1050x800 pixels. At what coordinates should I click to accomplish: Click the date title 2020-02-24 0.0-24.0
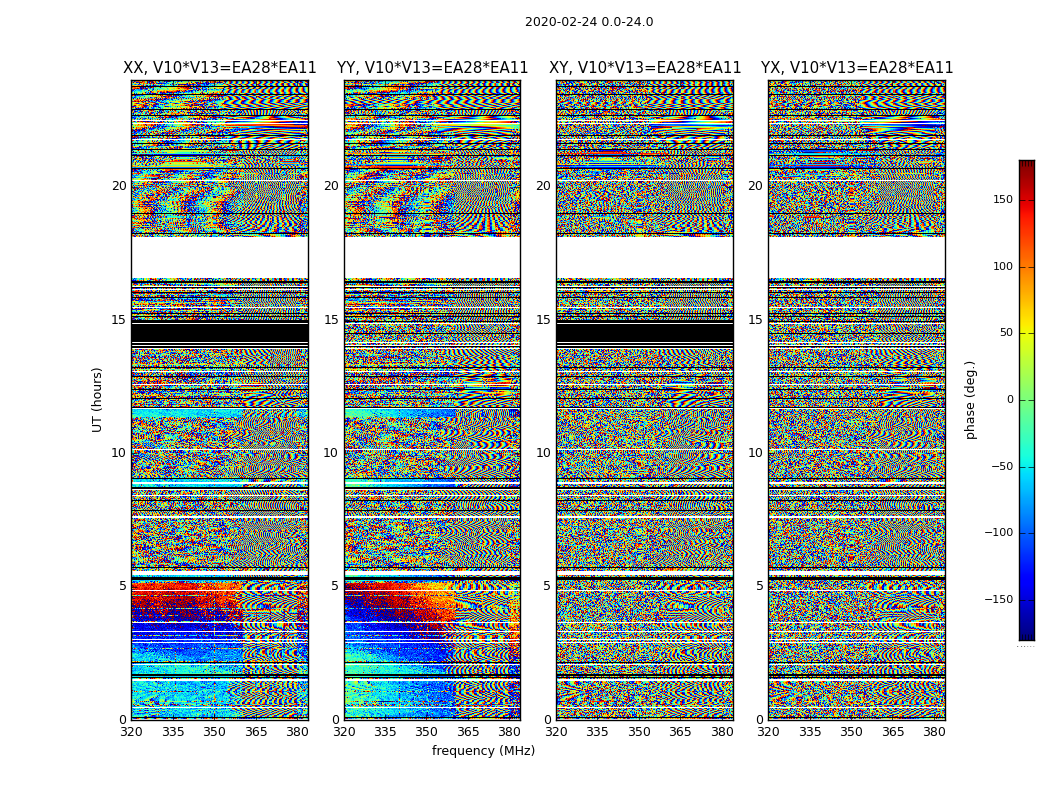(x=589, y=22)
